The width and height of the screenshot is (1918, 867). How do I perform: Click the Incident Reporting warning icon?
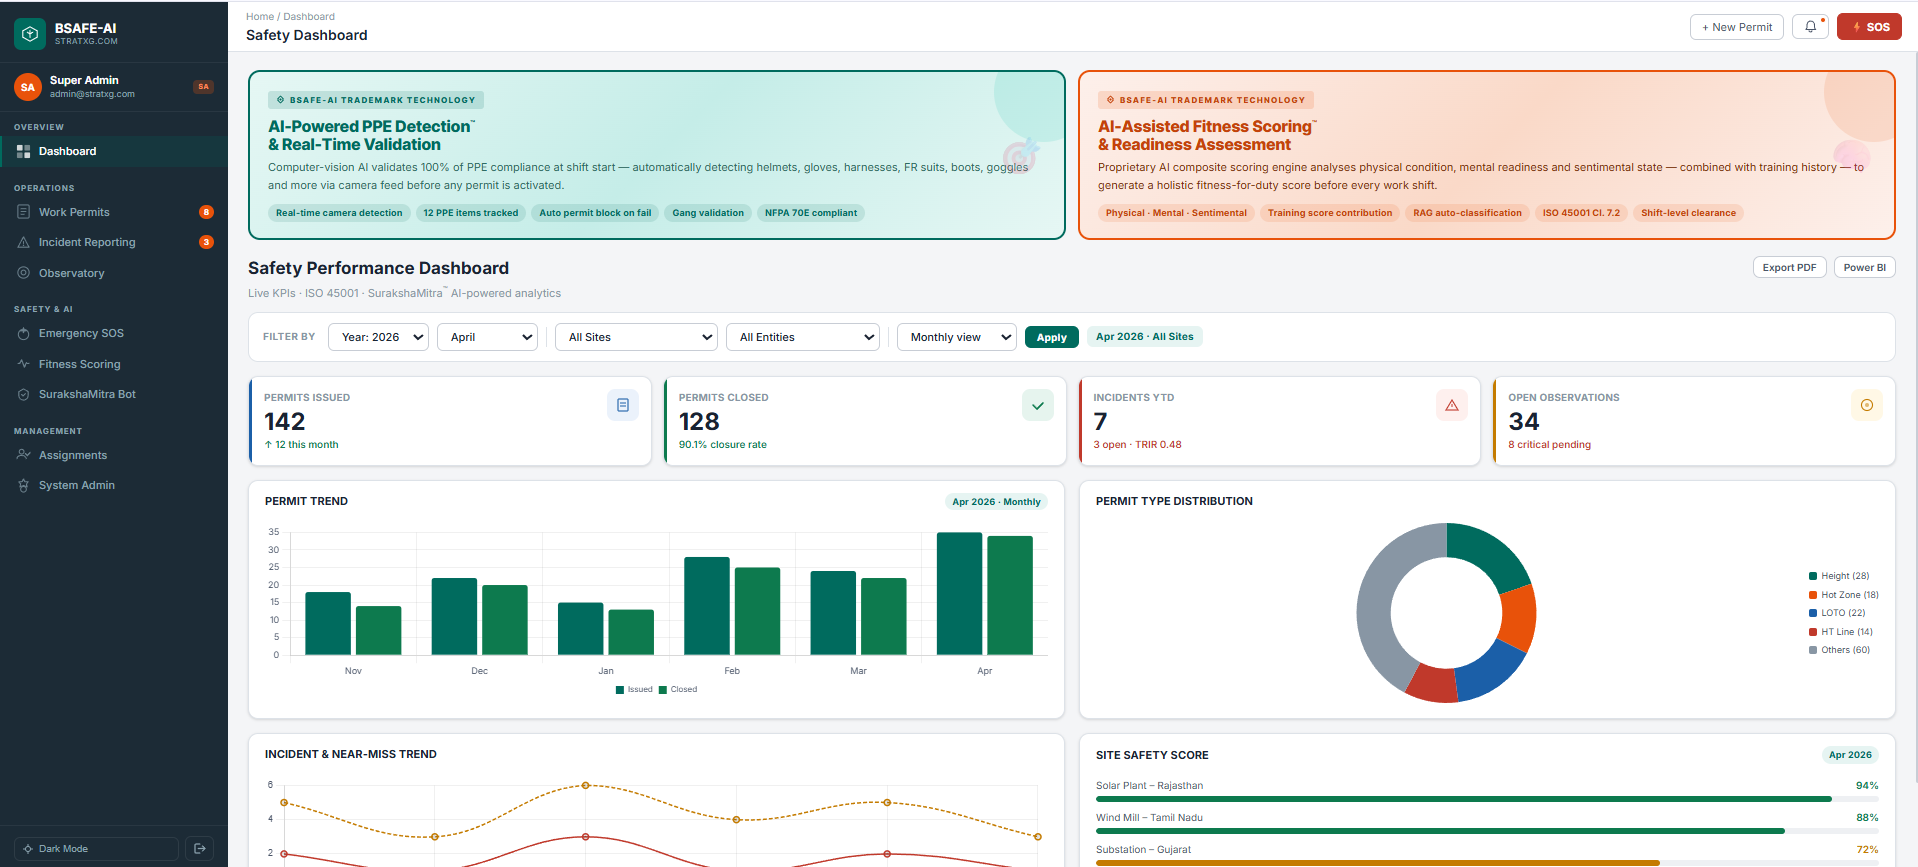(24, 242)
